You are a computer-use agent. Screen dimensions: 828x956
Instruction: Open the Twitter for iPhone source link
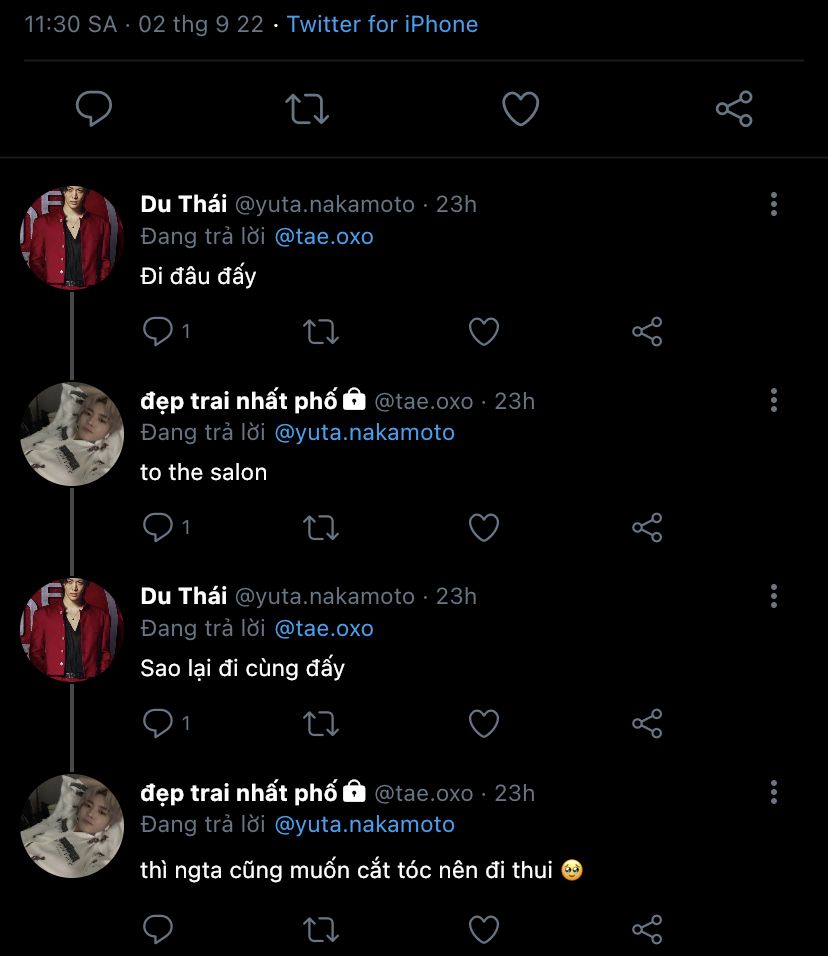382,24
